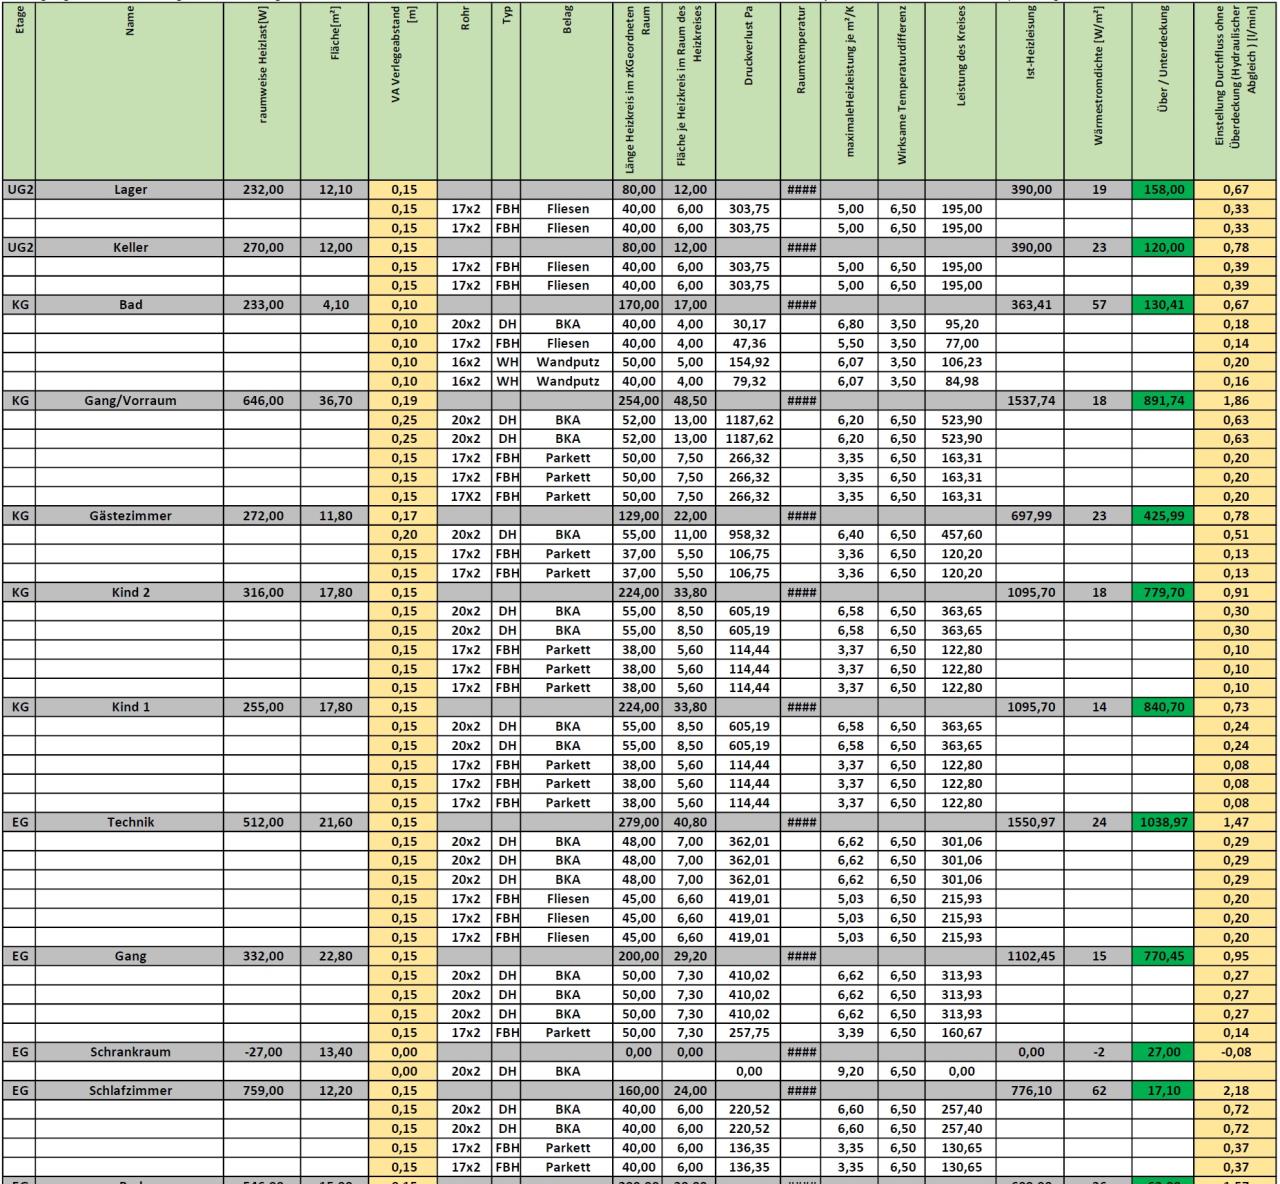Screen dimensions: 1280x1184
Task: Click the 'Wirksame Temperaturdifferenz' header cell
Action: 902,90
